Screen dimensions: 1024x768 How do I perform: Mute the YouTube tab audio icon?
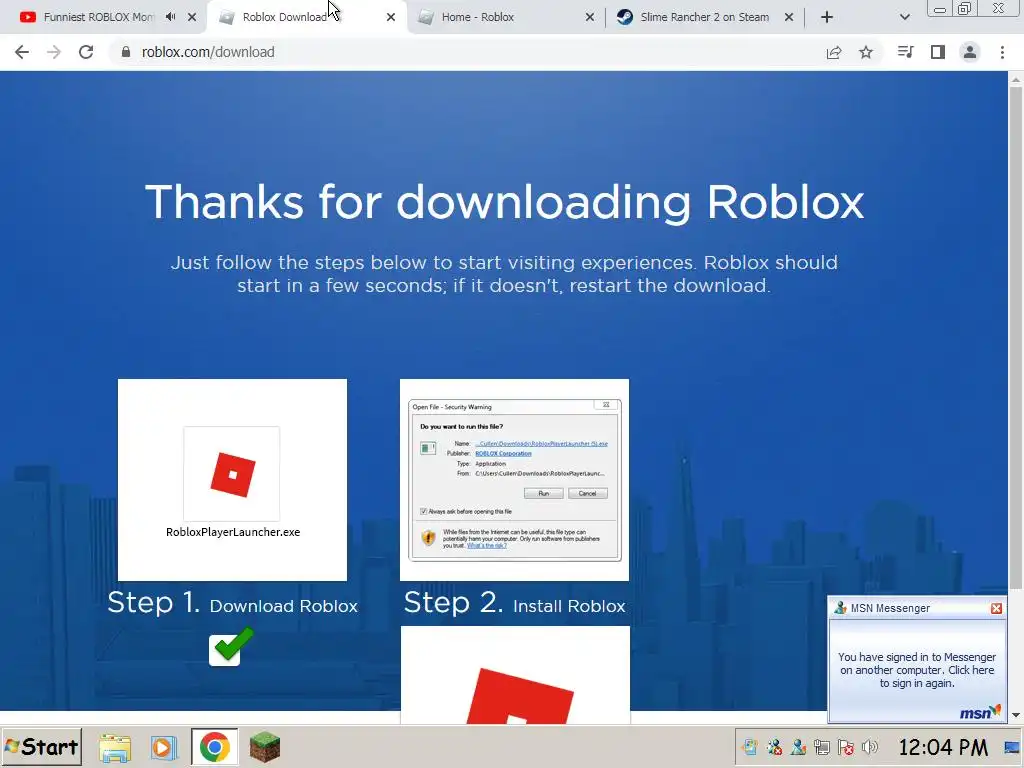(170, 17)
